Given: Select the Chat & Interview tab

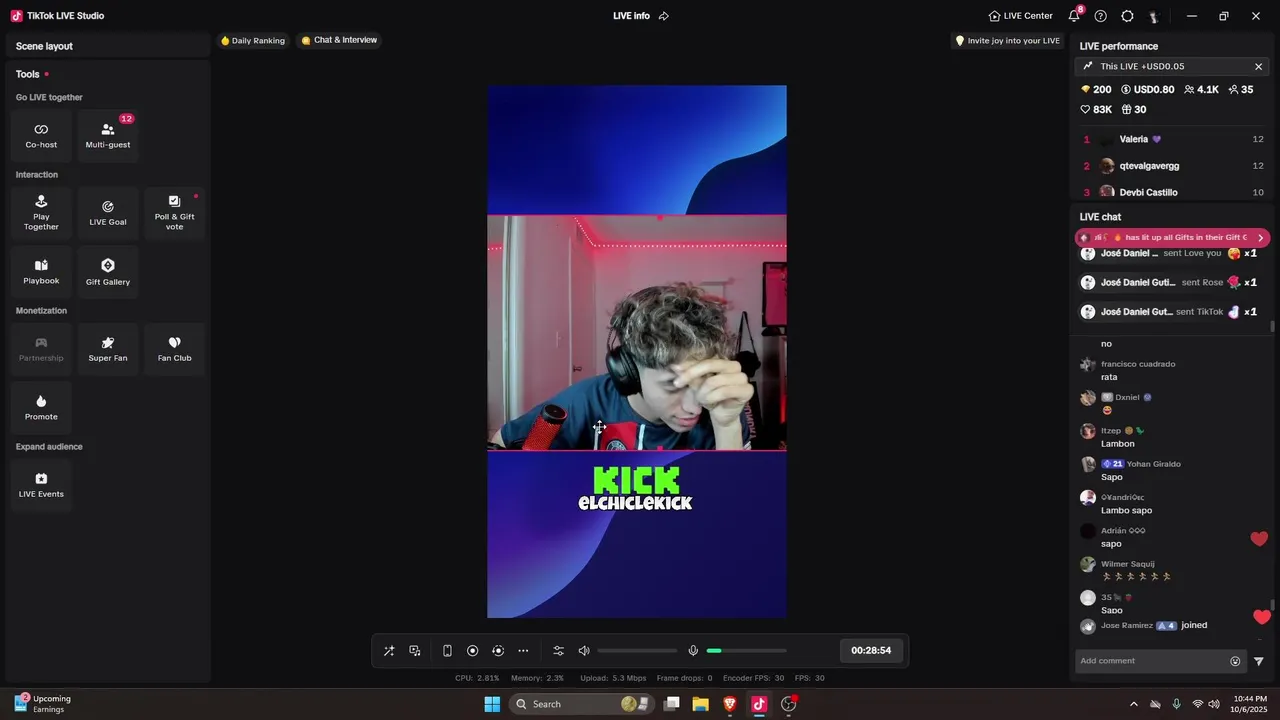Looking at the screenshot, I should point(340,40).
